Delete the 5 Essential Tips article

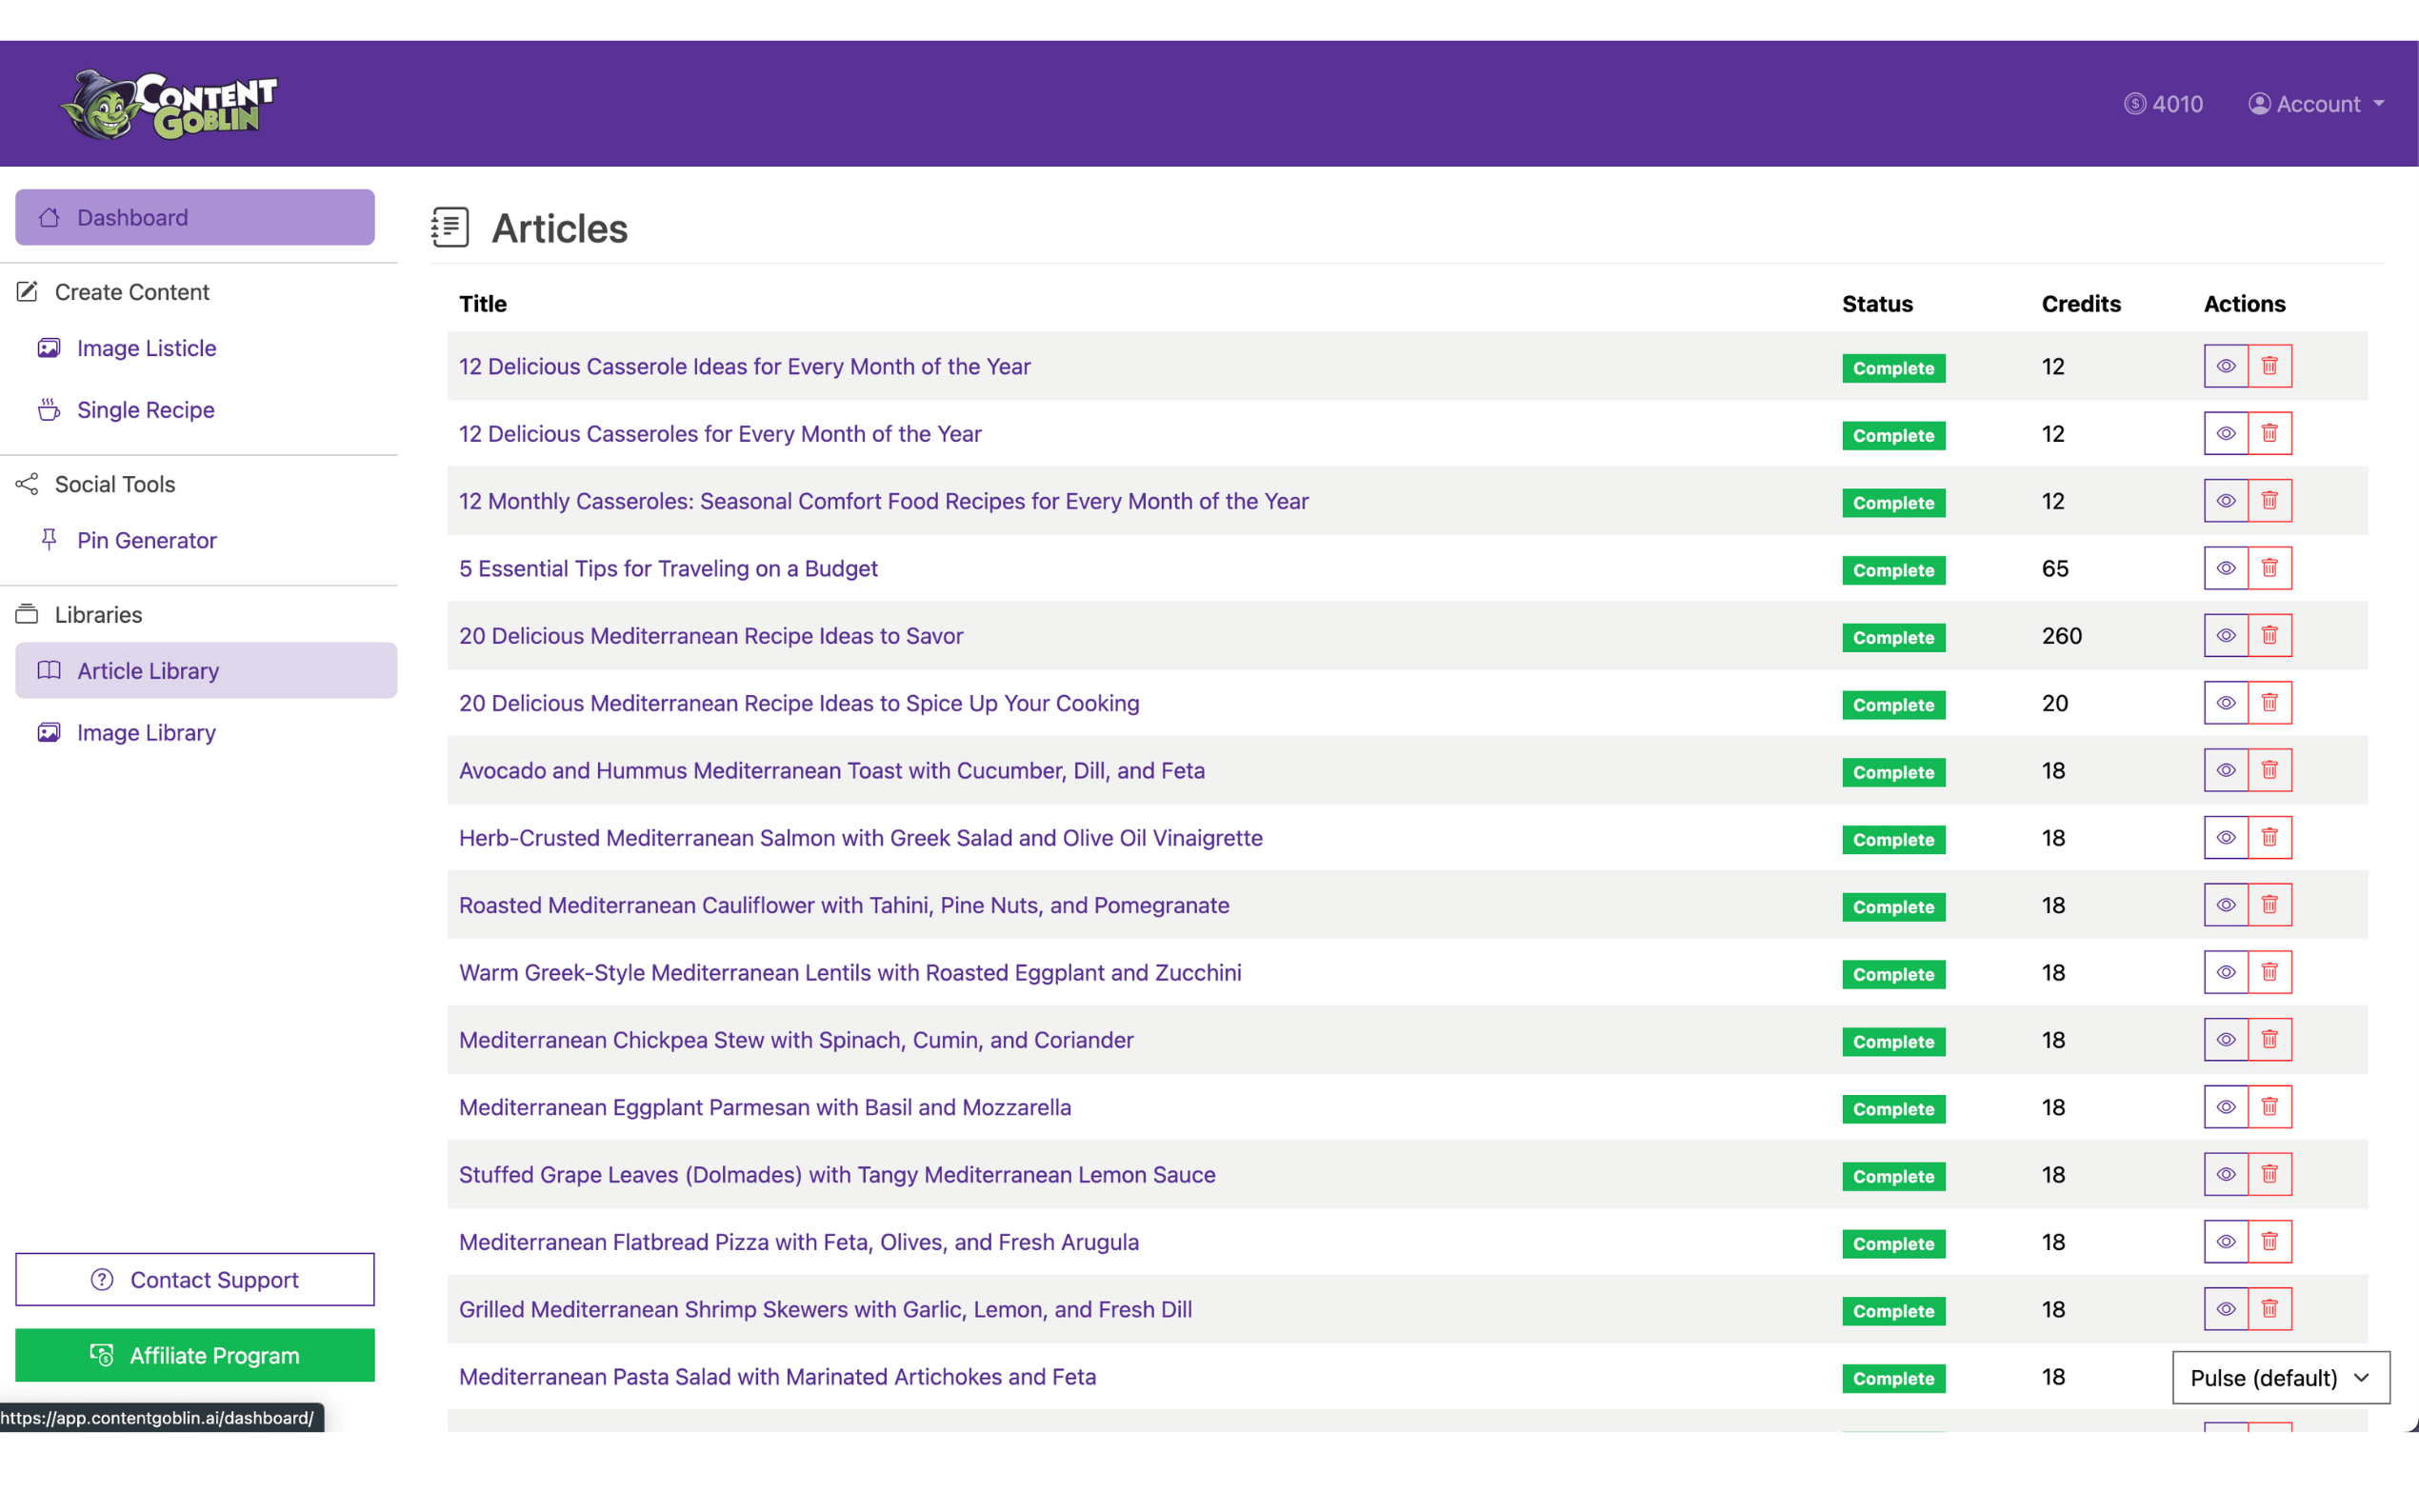click(2269, 568)
